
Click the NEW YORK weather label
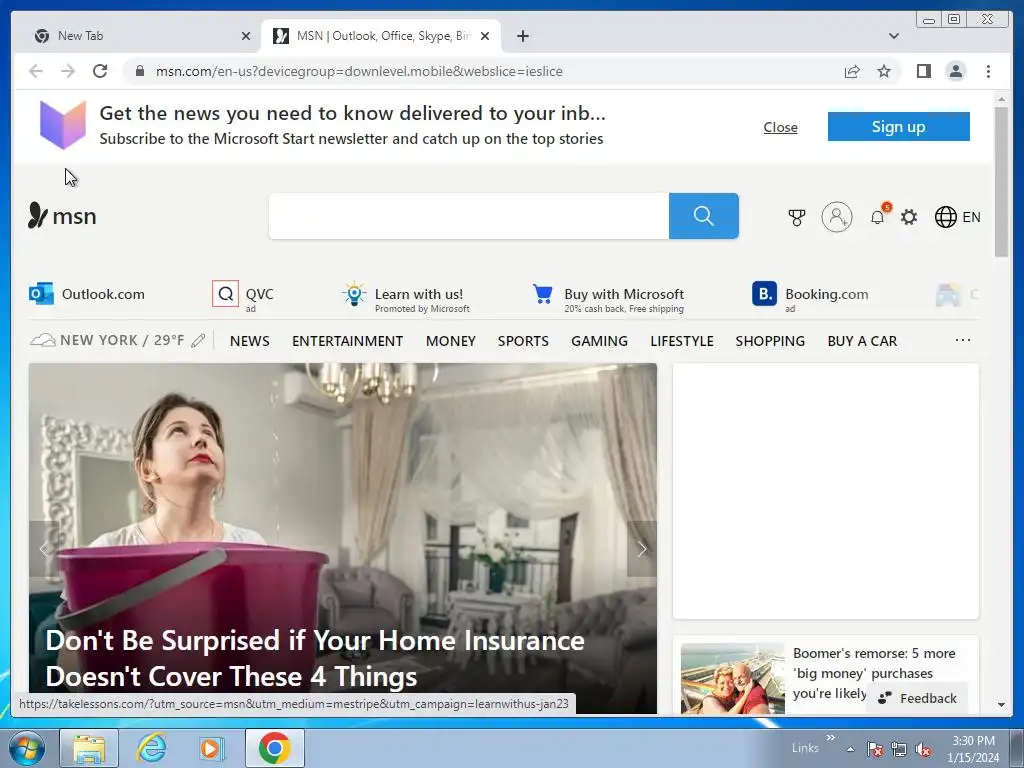[122, 340]
